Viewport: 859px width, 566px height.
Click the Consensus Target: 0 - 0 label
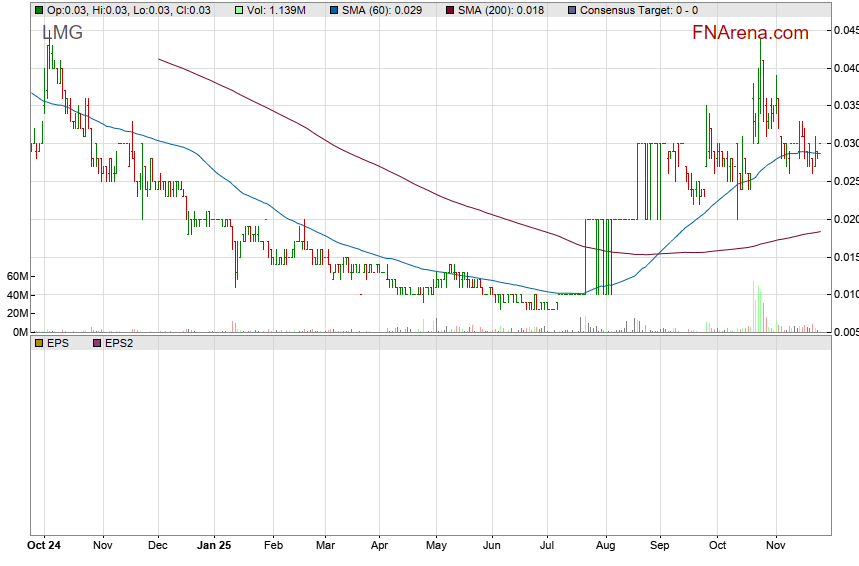click(640, 10)
